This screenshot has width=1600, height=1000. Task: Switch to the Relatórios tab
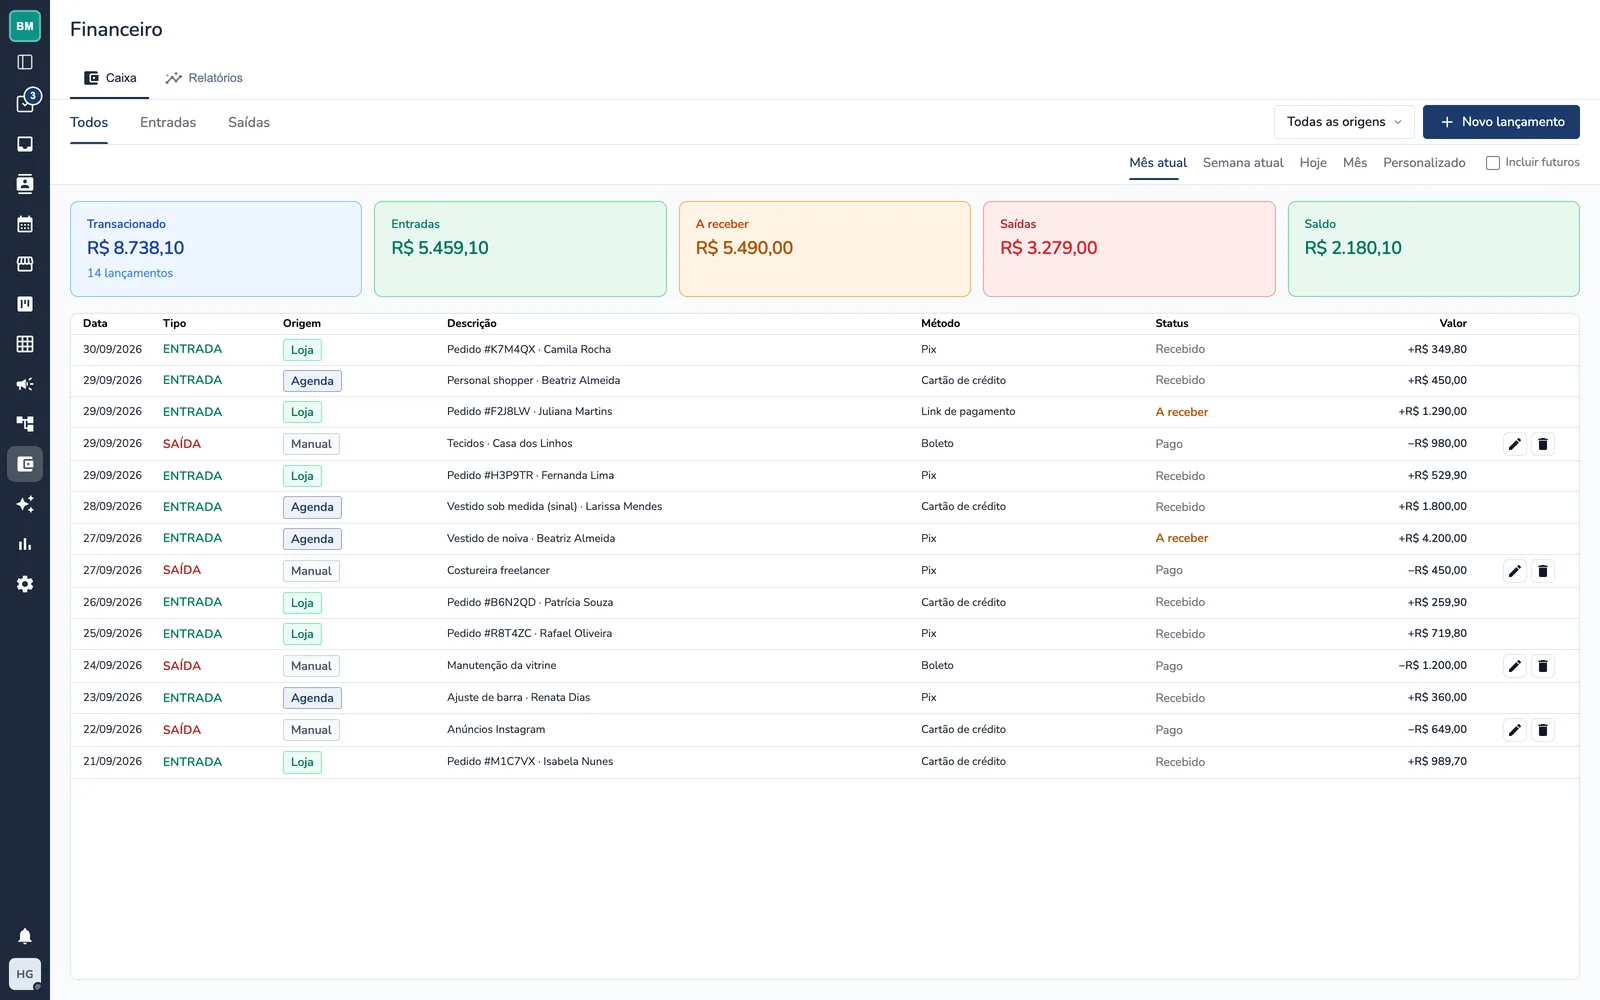point(204,78)
